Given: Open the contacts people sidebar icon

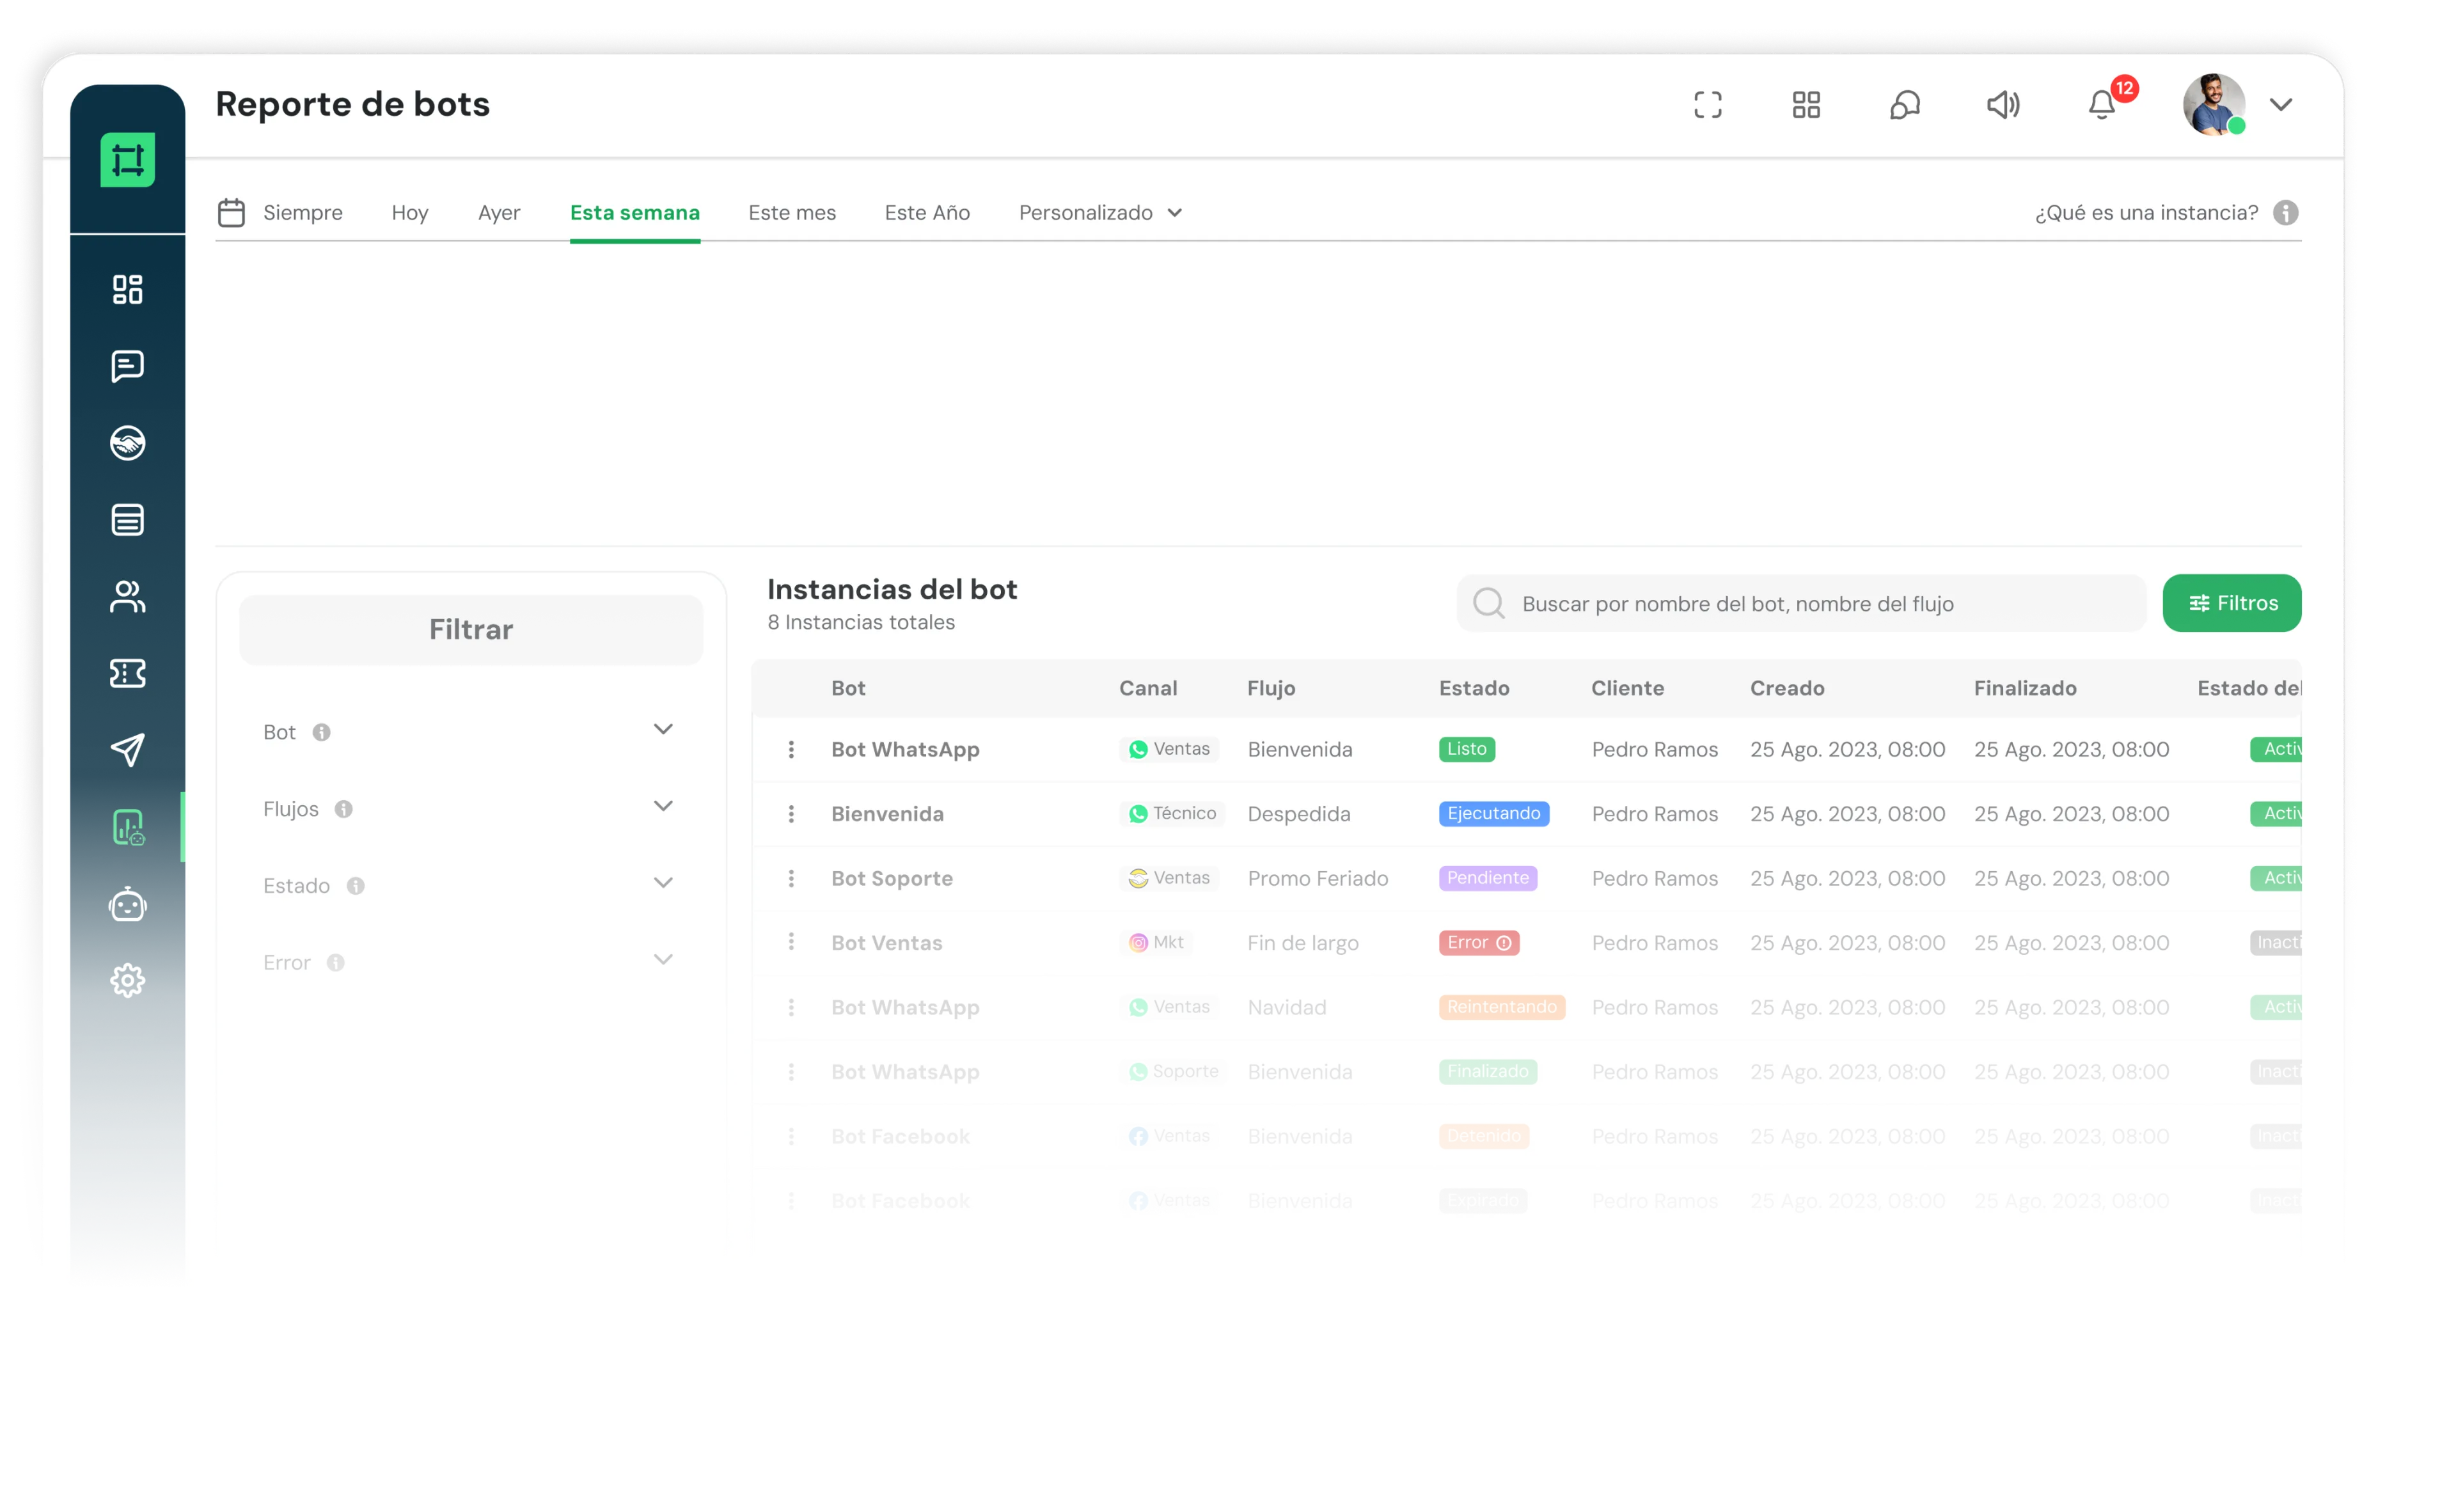Looking at the screenshot, I should click(x=127, y=597).
